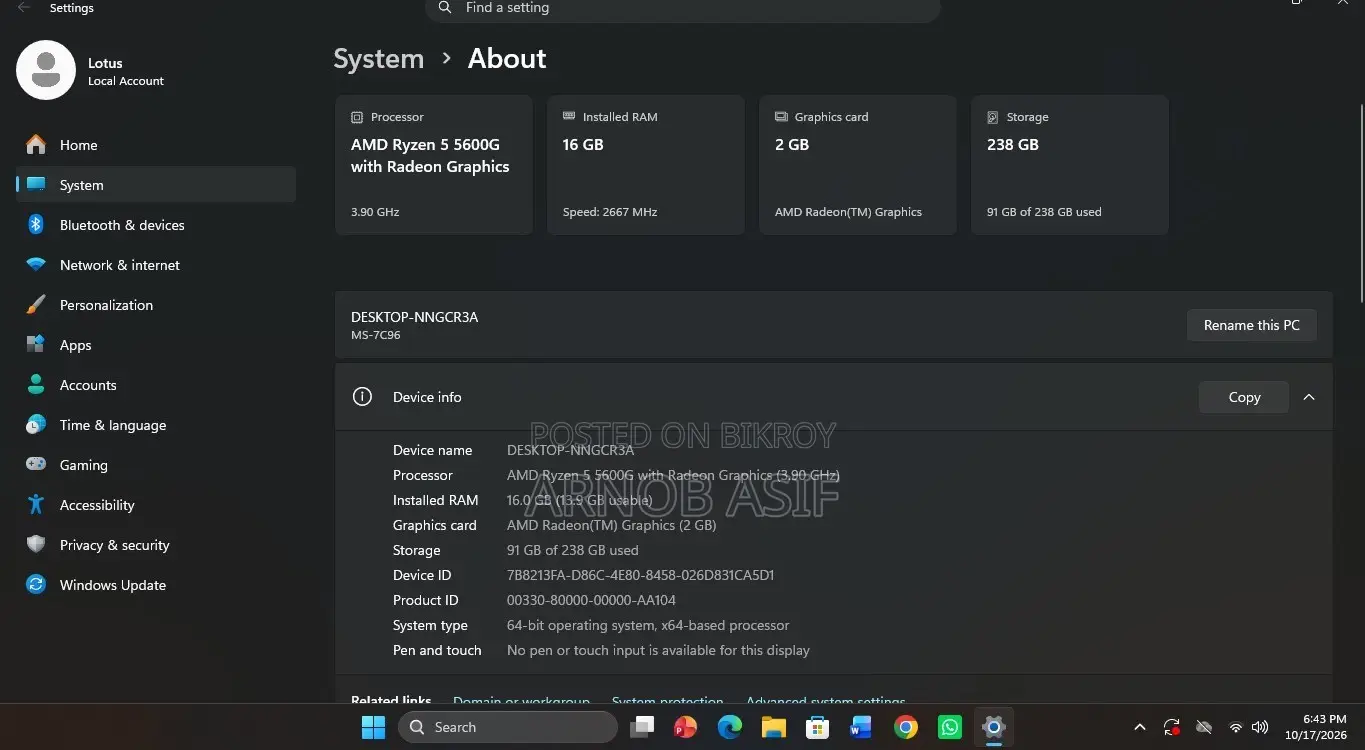Open Microsoft Edge from the taskbar
The width and height of the screenshot is (1365, 750).
coord(730,727)
